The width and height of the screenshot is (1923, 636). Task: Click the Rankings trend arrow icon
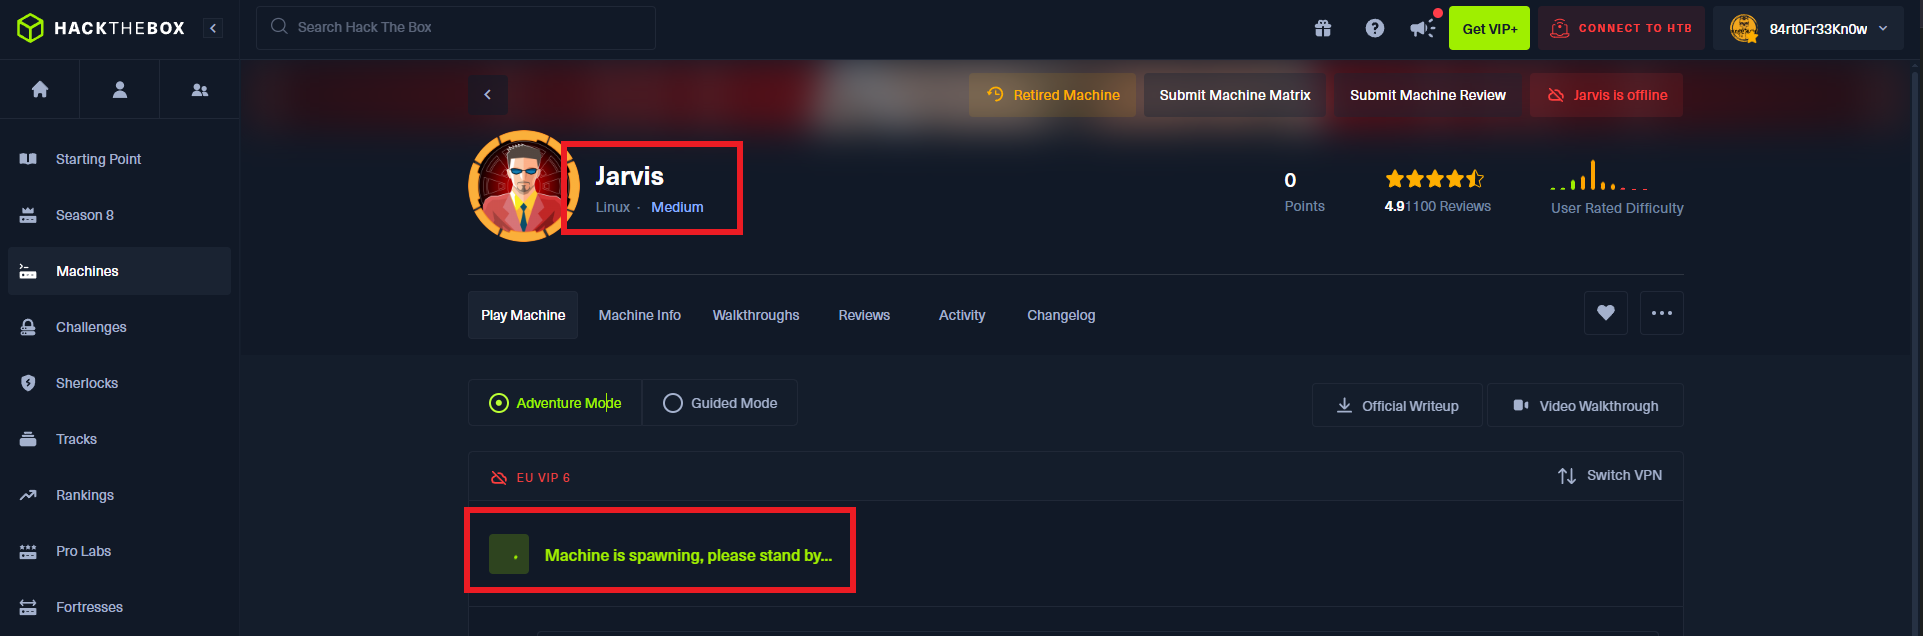pos(28,495)
